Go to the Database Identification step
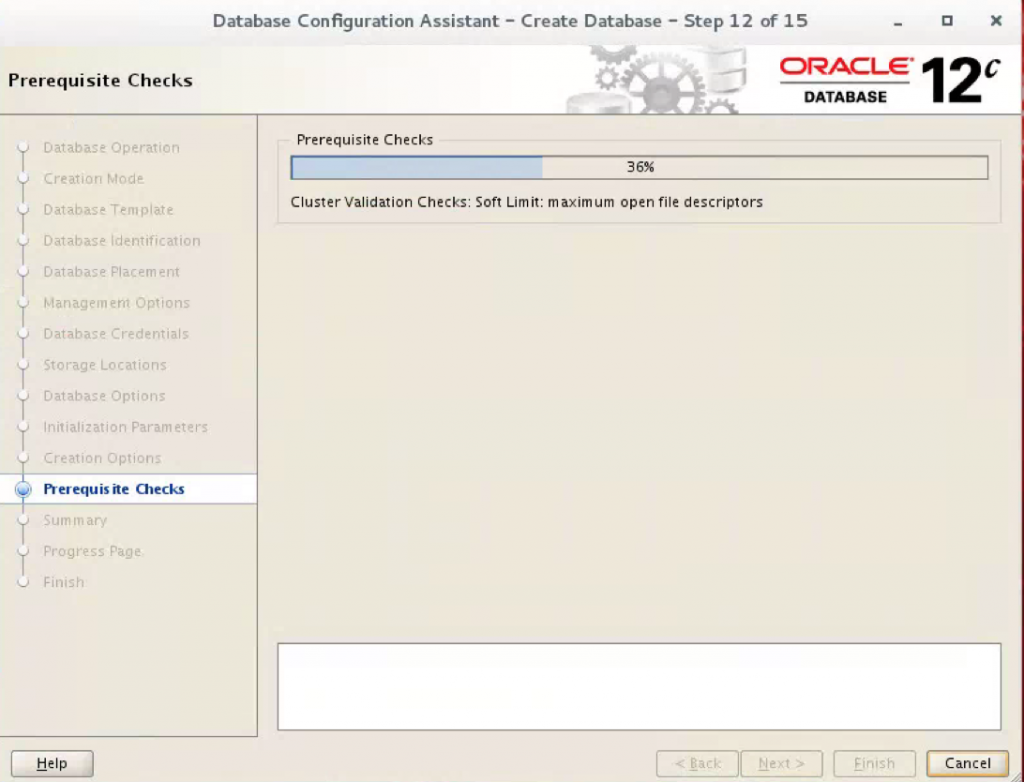1024x782 pixels. click(x=121, y=241)
